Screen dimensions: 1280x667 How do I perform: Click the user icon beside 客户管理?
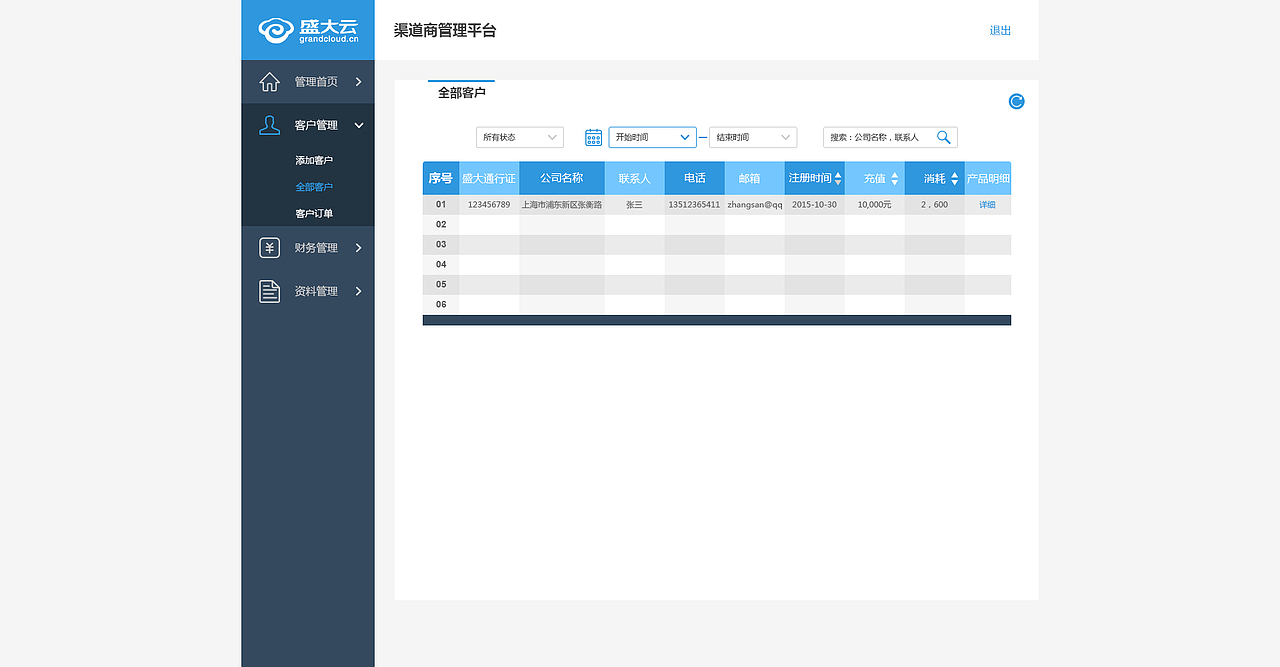(269, 125)
